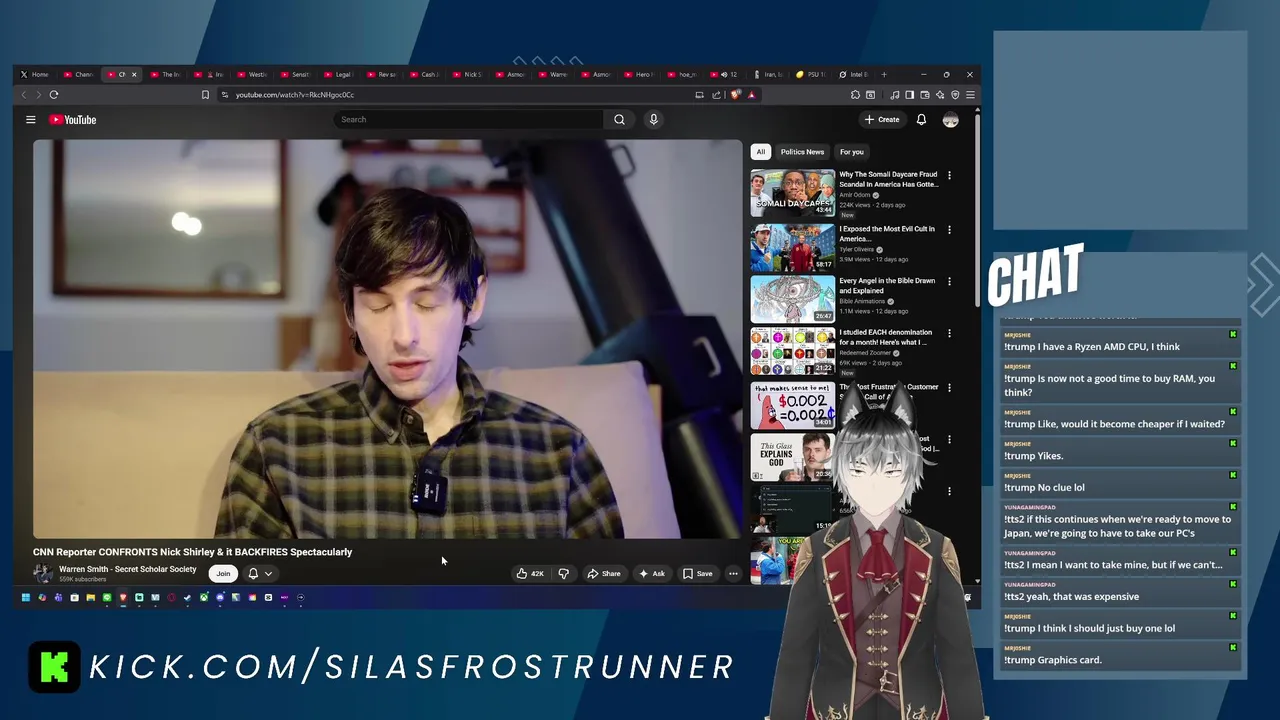The image size is (1280, 720).
Task: Open options for Every Angel video
Action: [x=949, y=281]
